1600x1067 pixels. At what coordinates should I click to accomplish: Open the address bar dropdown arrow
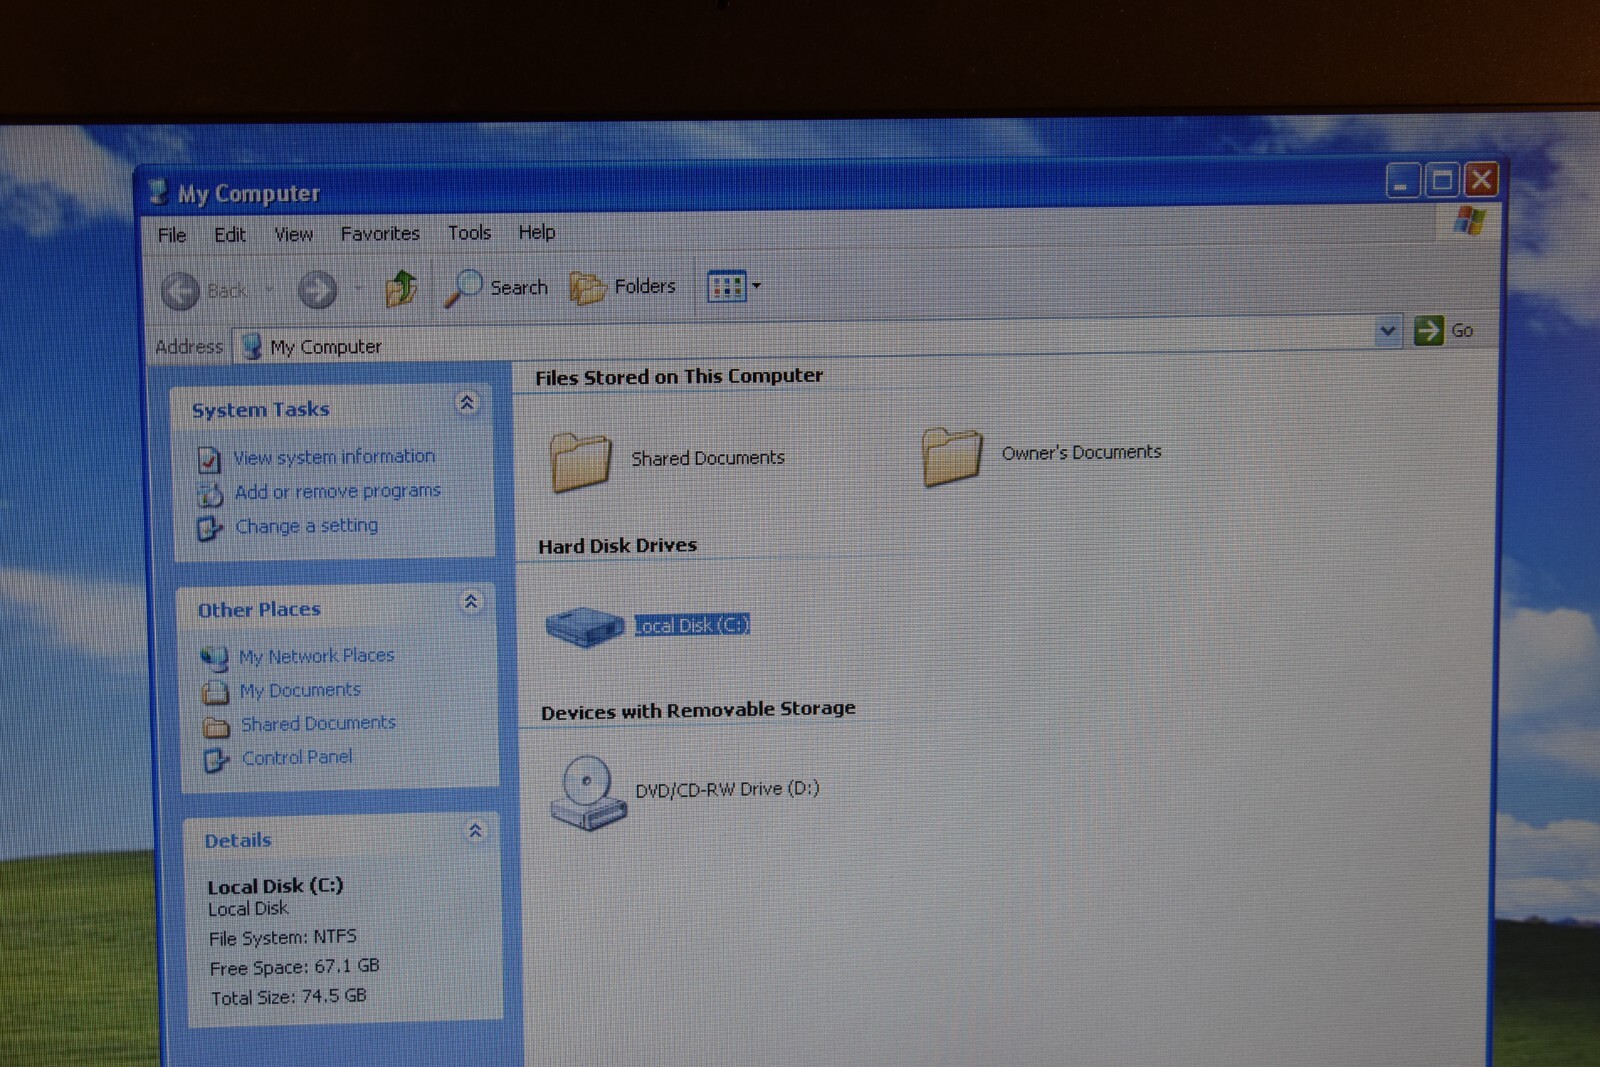coord(1387,330)
